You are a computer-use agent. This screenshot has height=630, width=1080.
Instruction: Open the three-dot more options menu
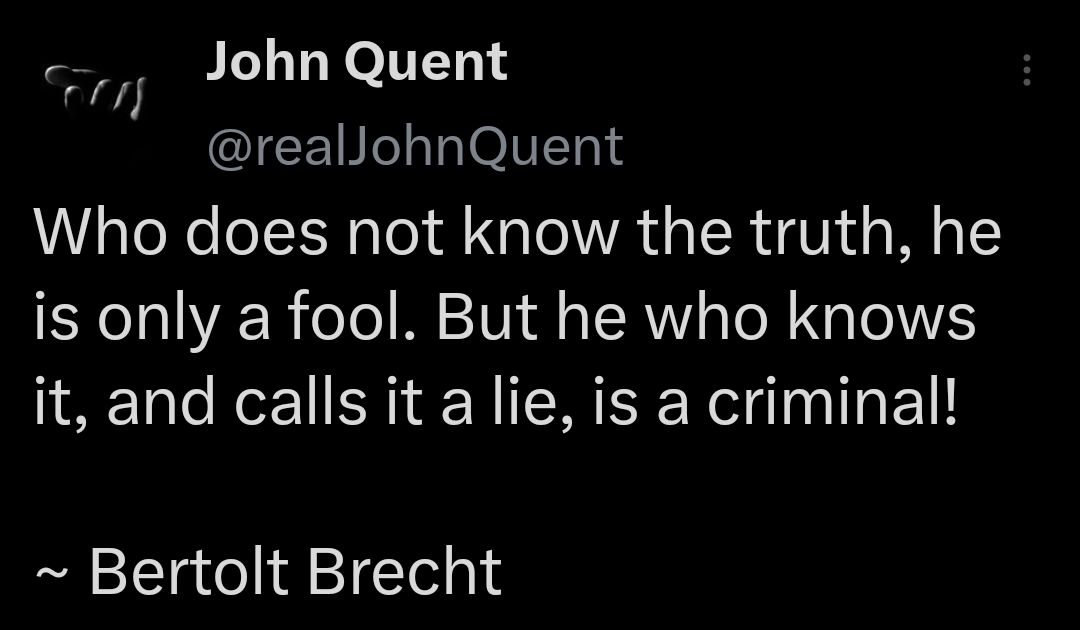(x=1026, y=70)
